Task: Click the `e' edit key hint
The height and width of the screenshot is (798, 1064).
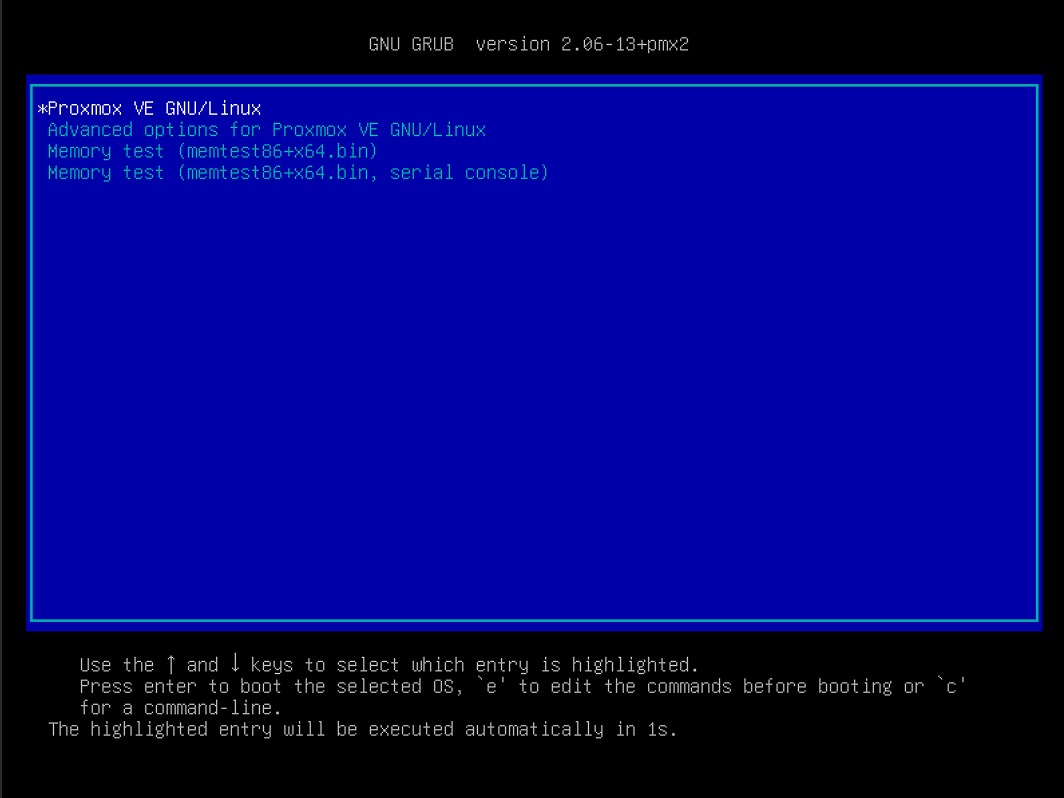Action: [491, 686]
